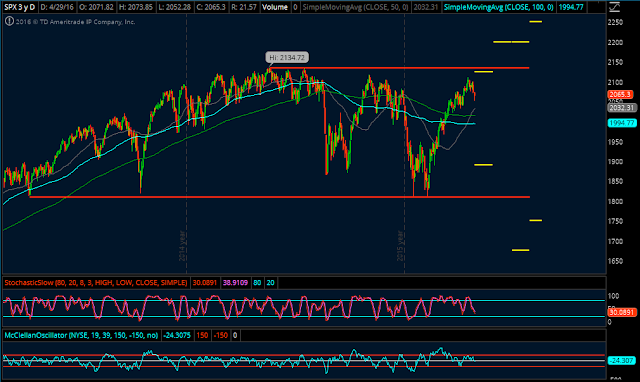The image size is (640, 382).
Task: Click the 1850 price axis label
Action: [x=615, y=181]
